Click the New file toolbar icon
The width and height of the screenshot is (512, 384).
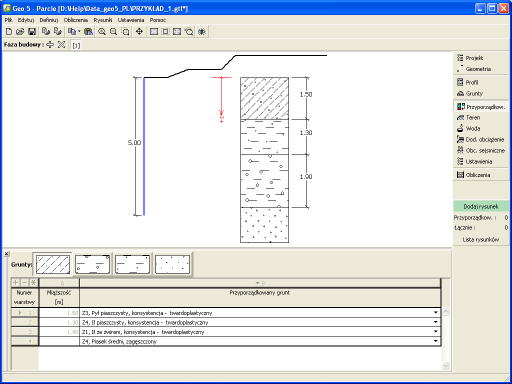pyautogui.click(x=9, y=32)
